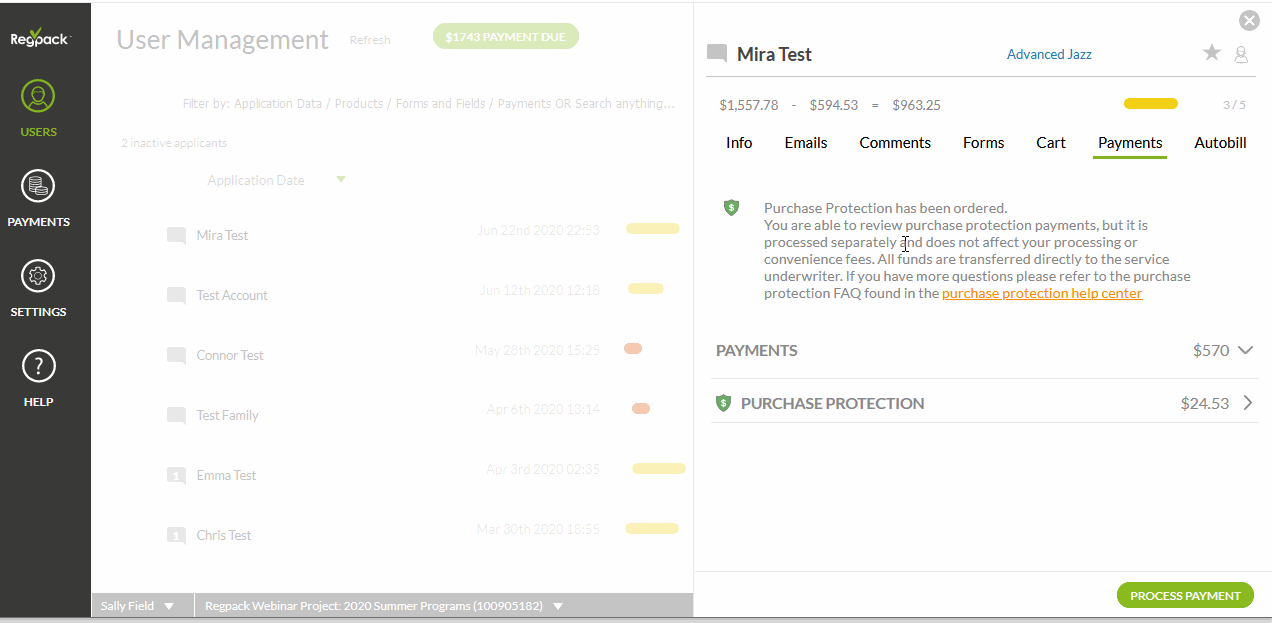Check the box next to Test Account

(x=175, y=294)
